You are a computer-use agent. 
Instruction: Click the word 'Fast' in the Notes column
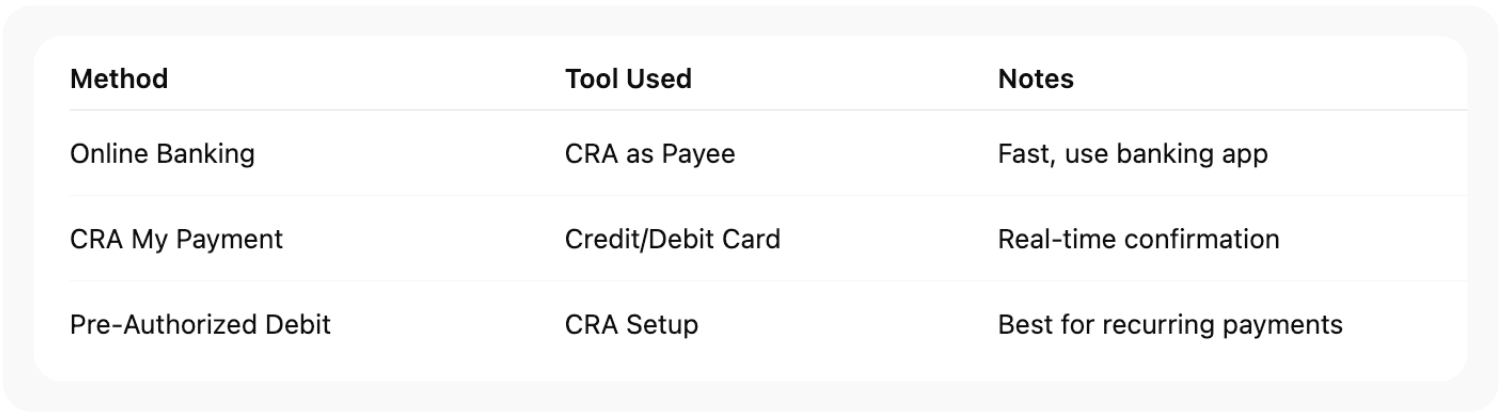tap(1020, 154)
